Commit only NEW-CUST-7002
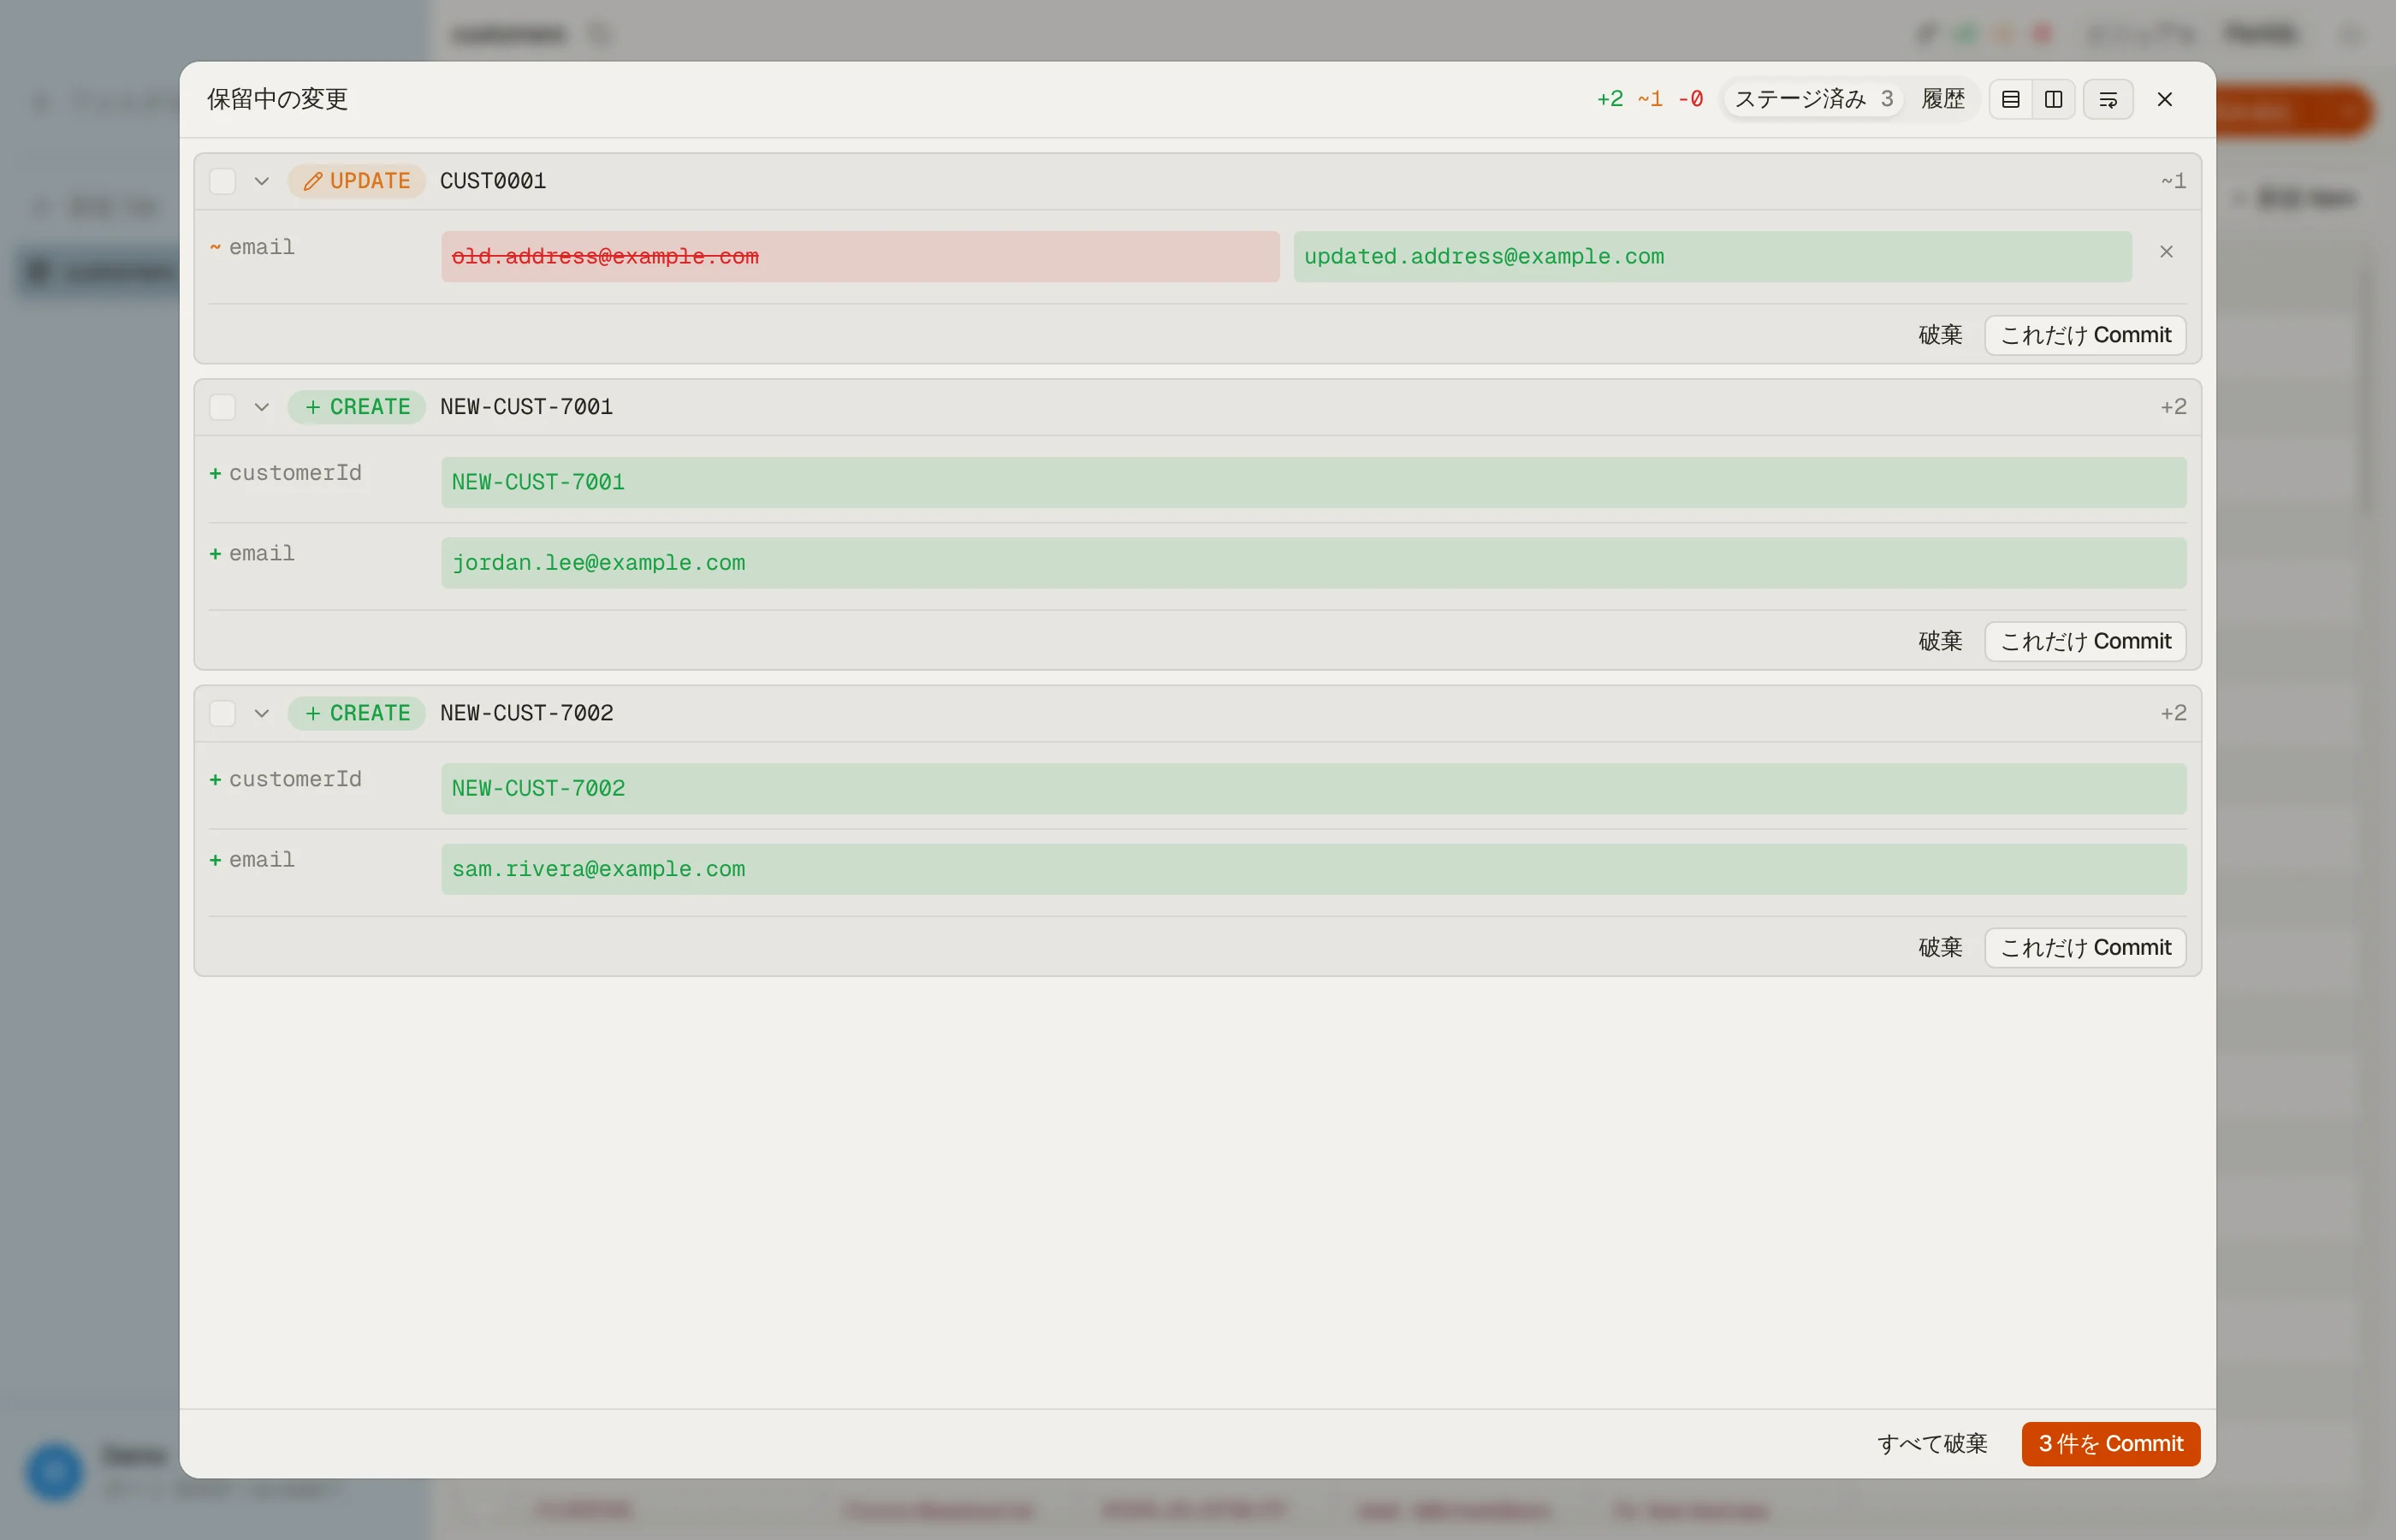The image size is (2396, 1540). click(2085, 947)
